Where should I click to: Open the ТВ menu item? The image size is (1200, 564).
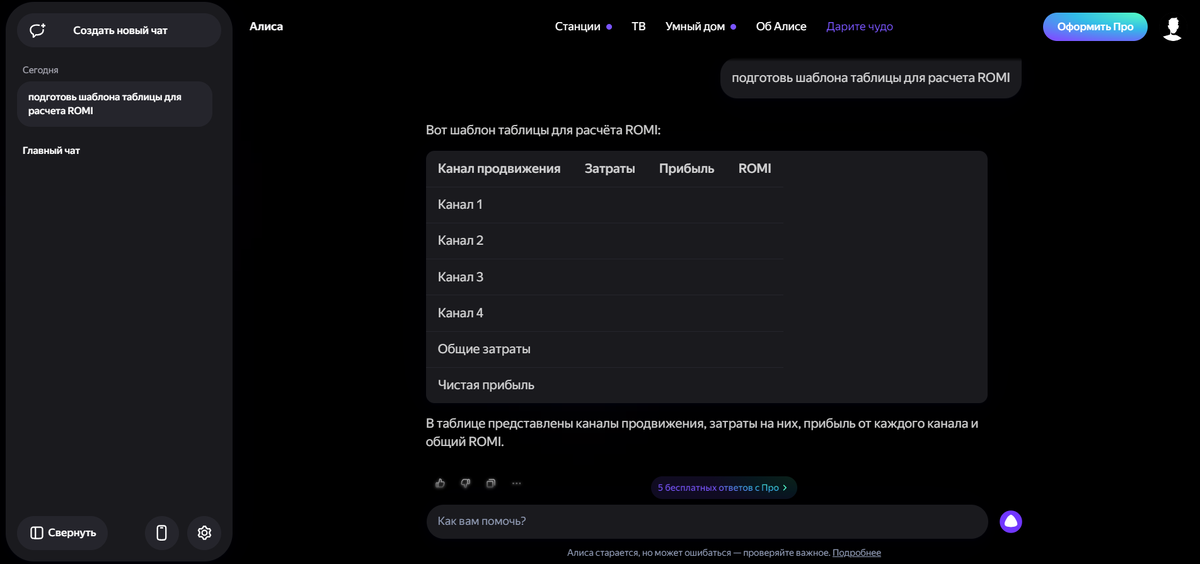(x=639, y=27)
